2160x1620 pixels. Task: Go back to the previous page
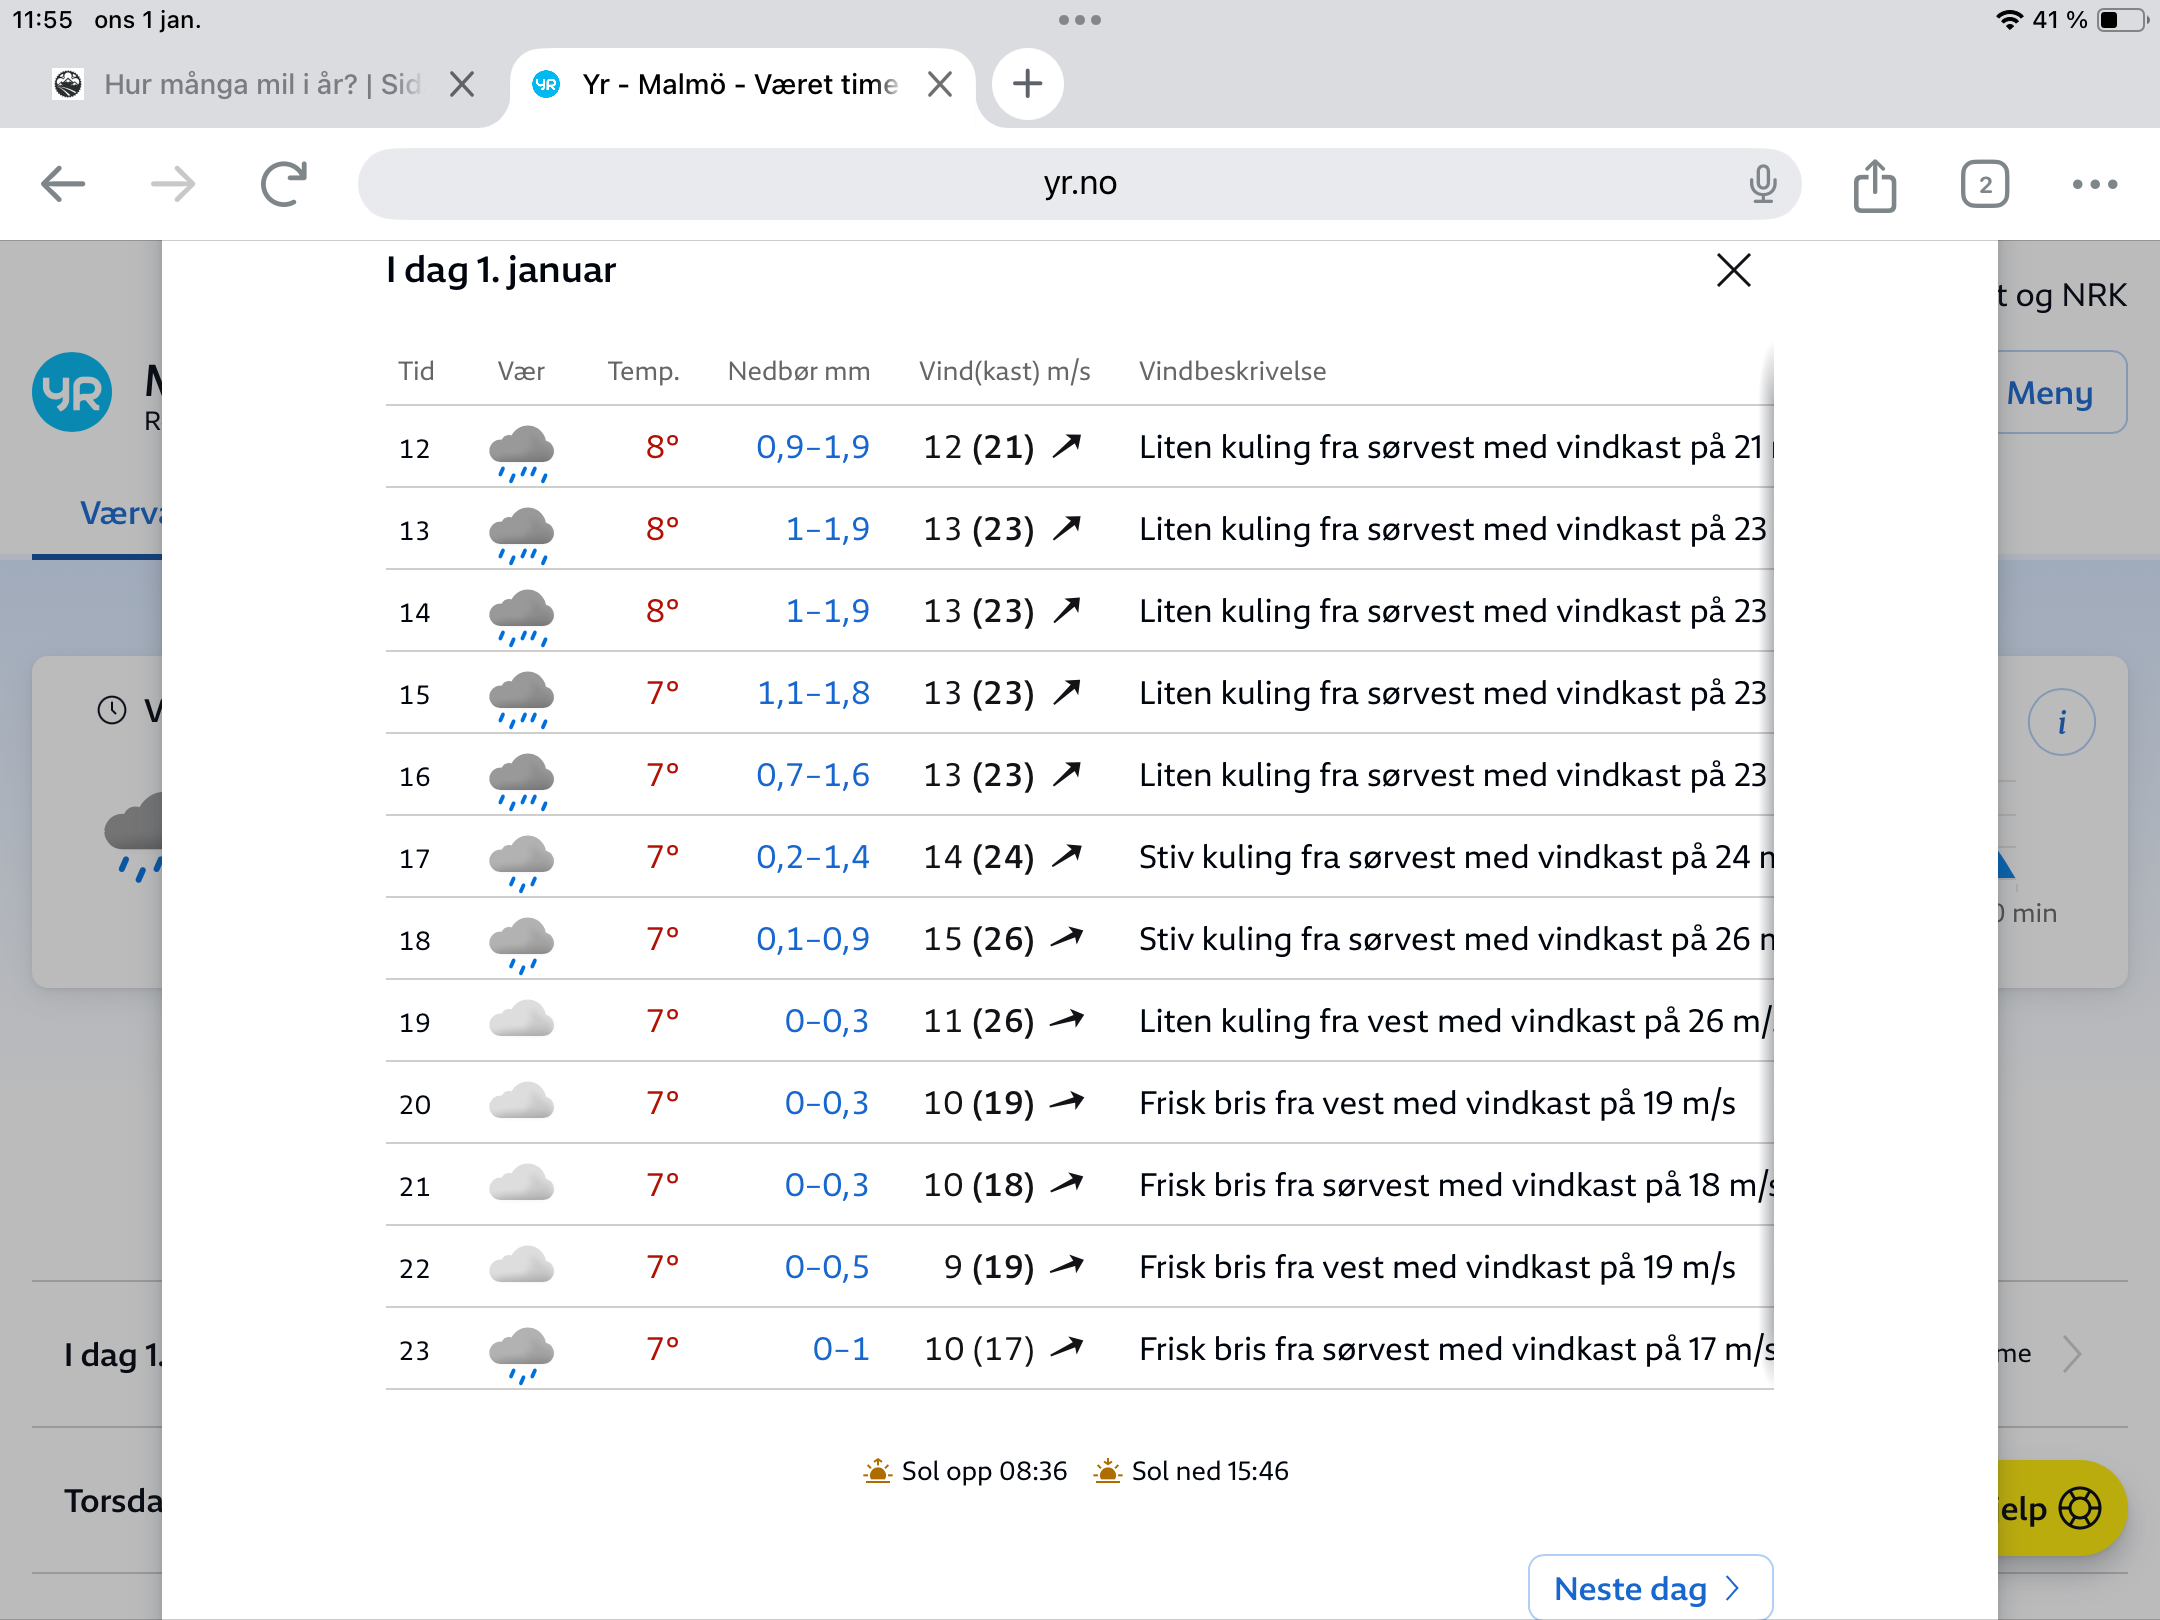point(63,184)
